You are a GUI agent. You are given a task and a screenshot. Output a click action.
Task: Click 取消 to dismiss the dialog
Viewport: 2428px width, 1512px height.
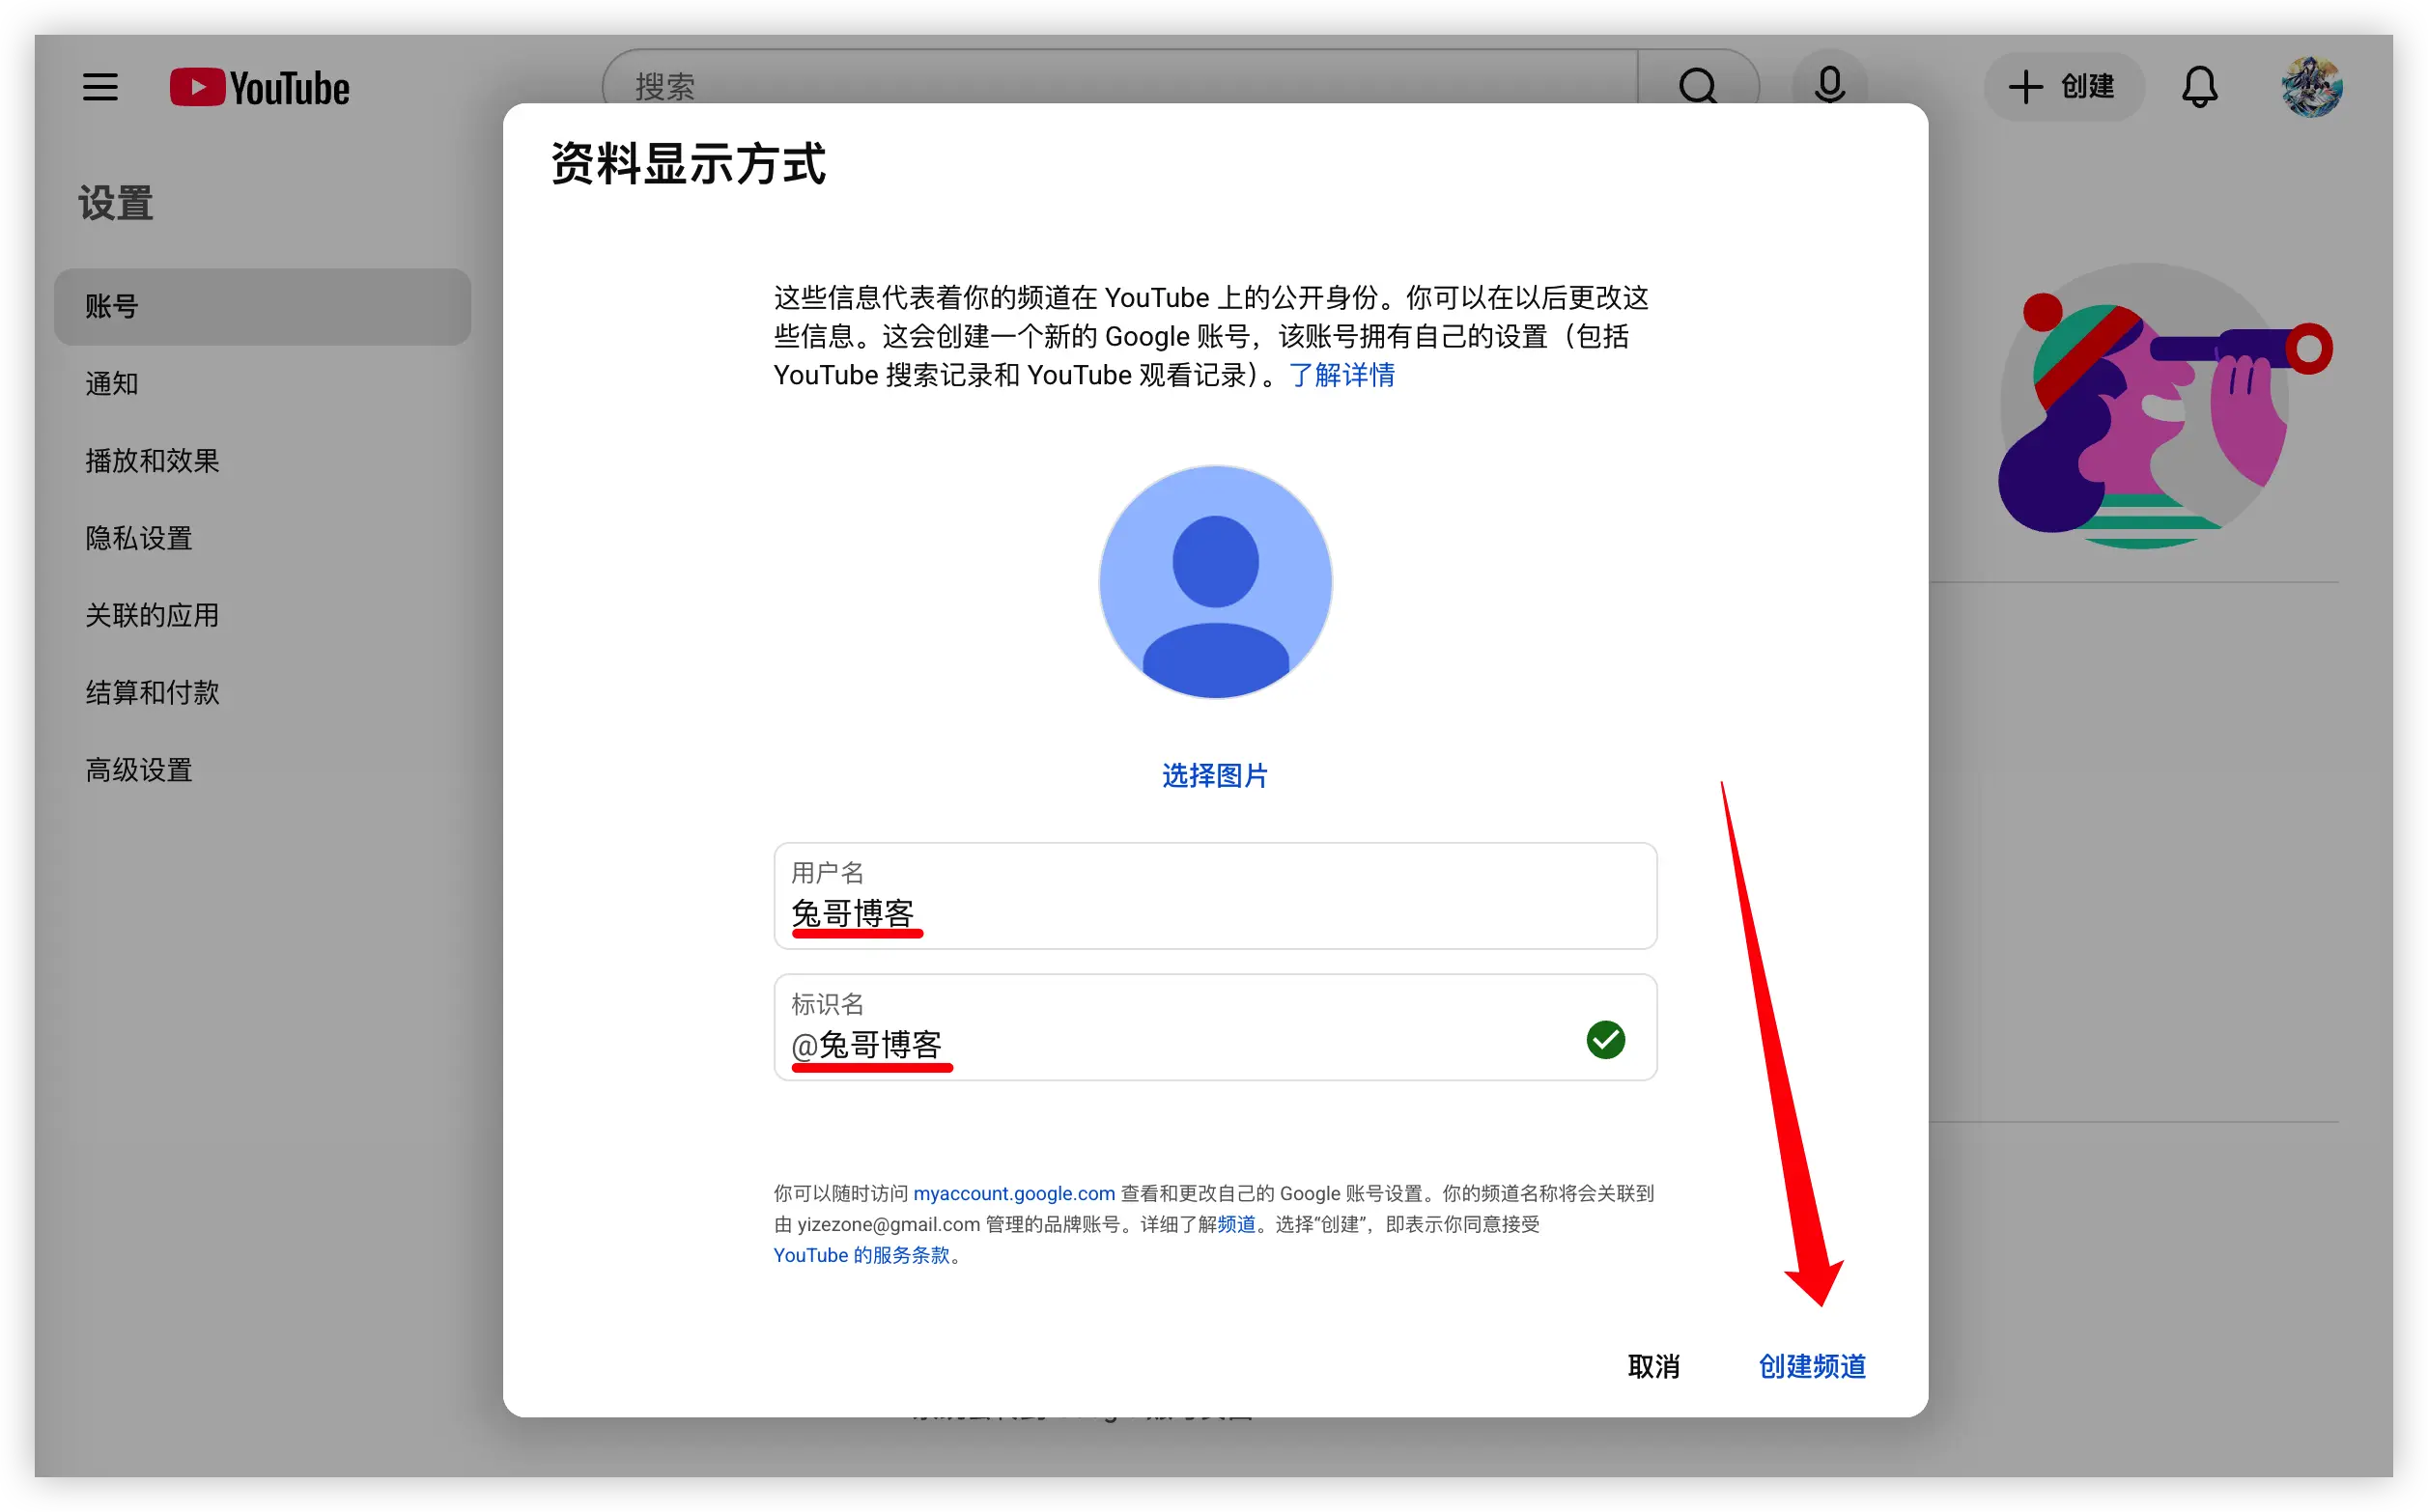tap(1654, 1366)
